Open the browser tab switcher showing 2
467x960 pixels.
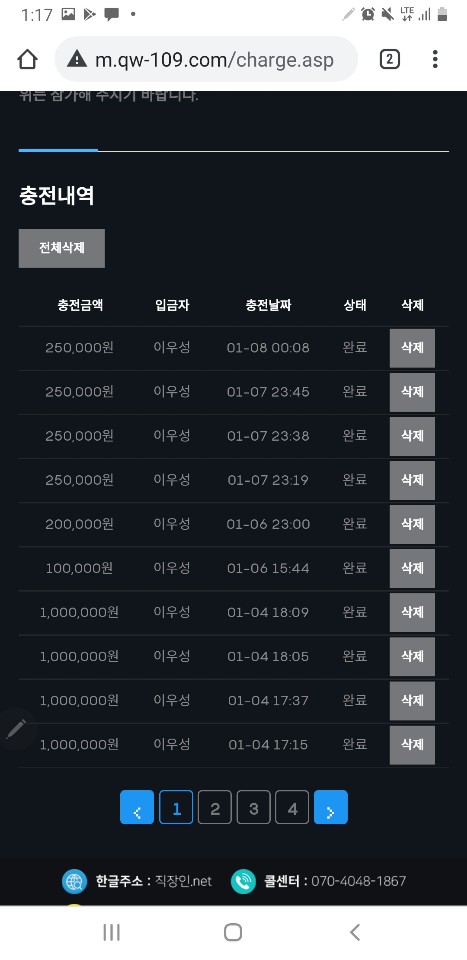(x=390, y=59)
